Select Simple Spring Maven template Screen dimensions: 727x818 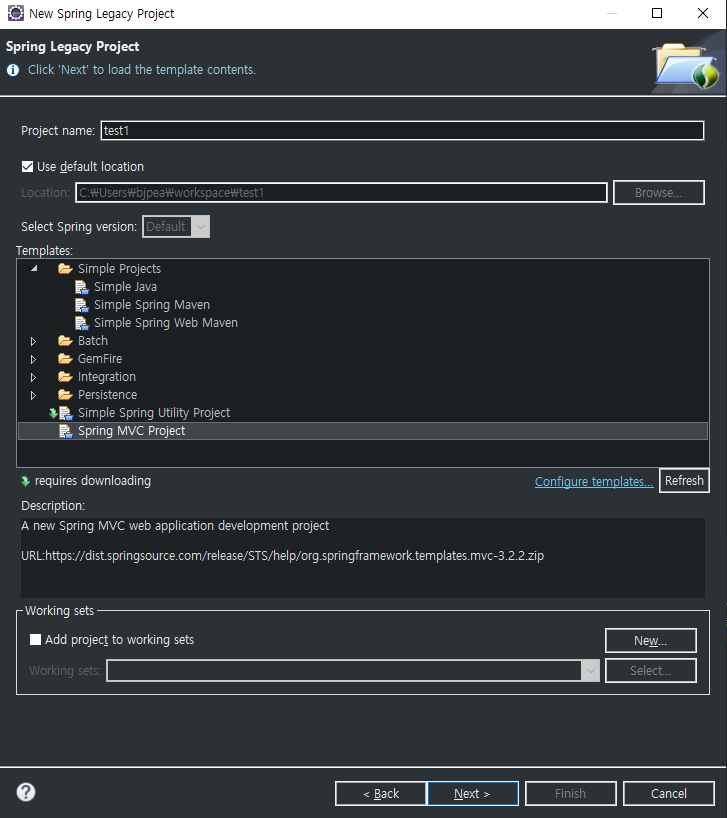pos(152,305)
